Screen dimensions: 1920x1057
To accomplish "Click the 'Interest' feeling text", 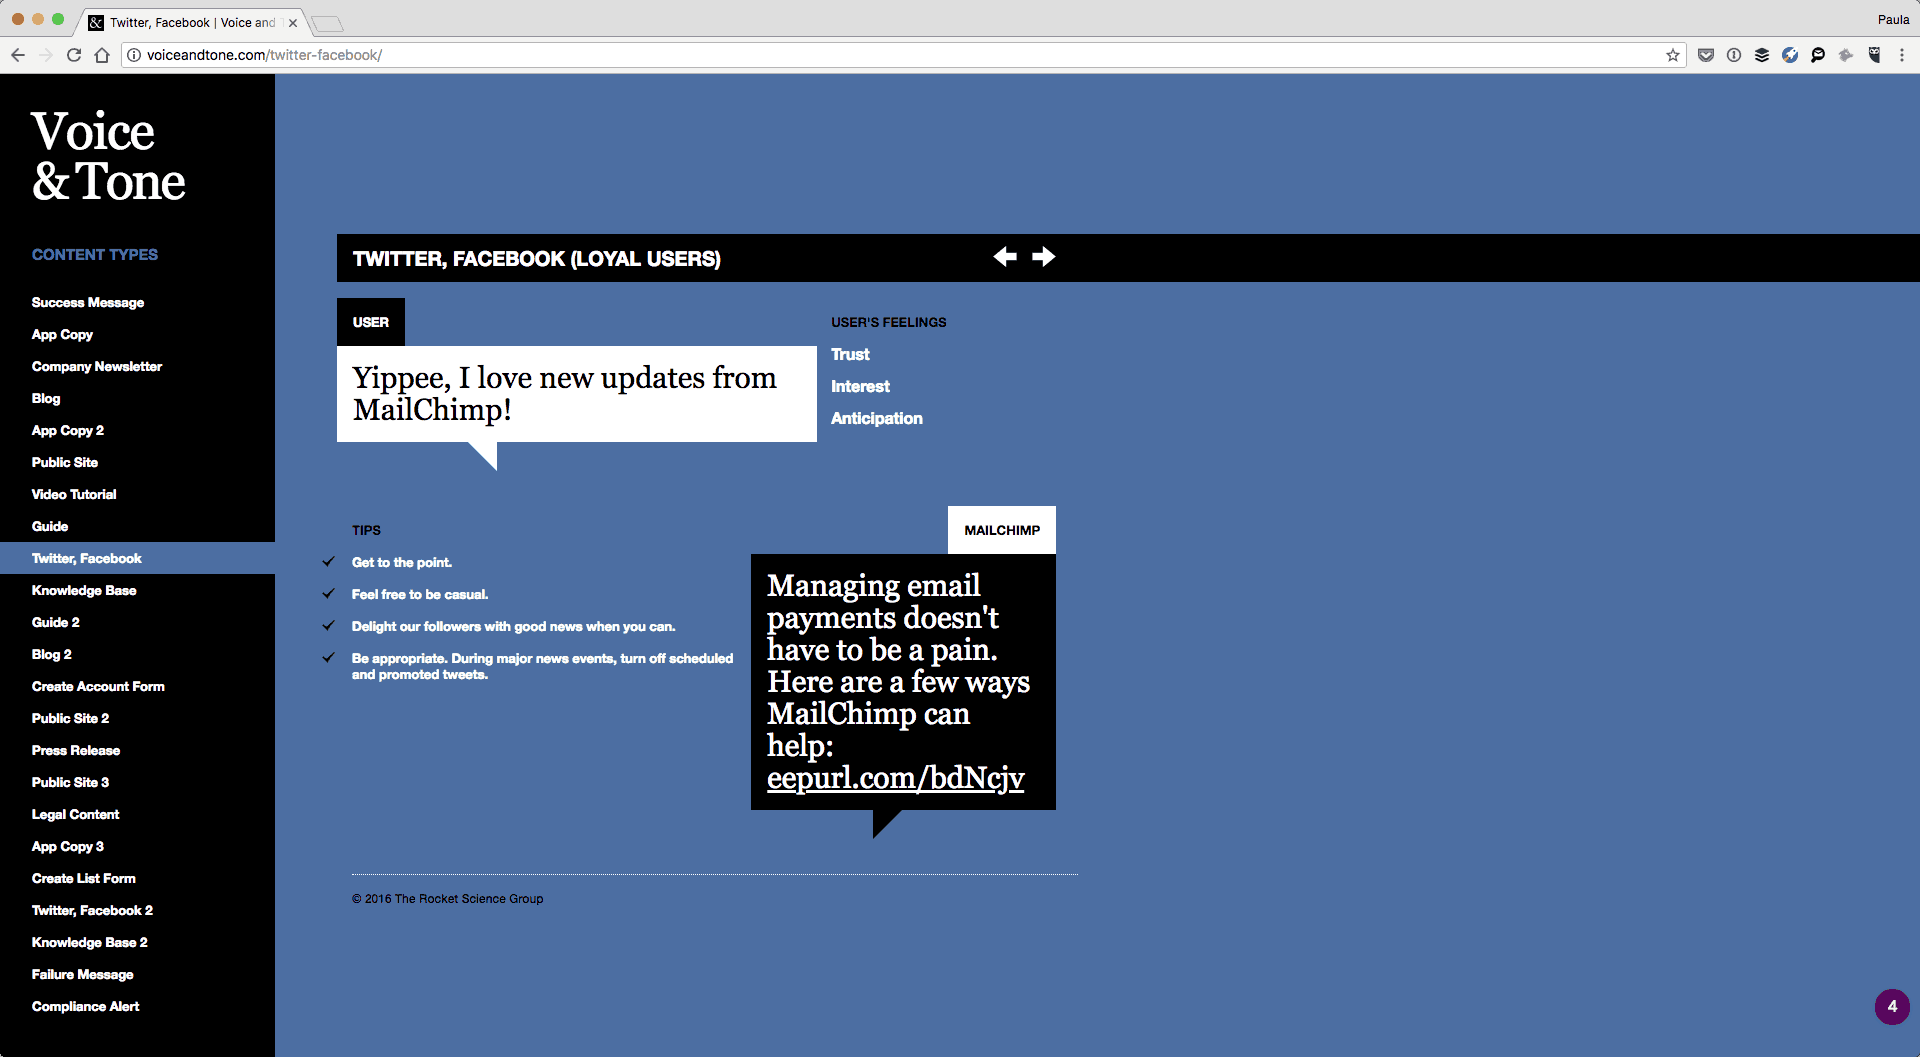I will click(860, 386).
